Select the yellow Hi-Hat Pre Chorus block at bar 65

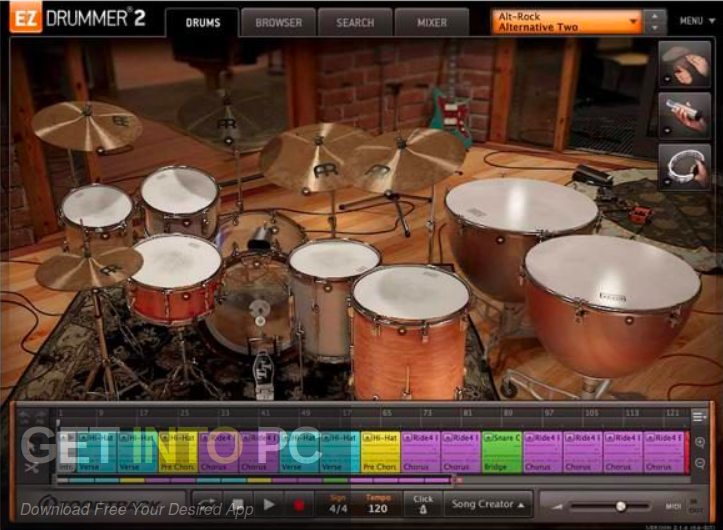tap(380, 452)
